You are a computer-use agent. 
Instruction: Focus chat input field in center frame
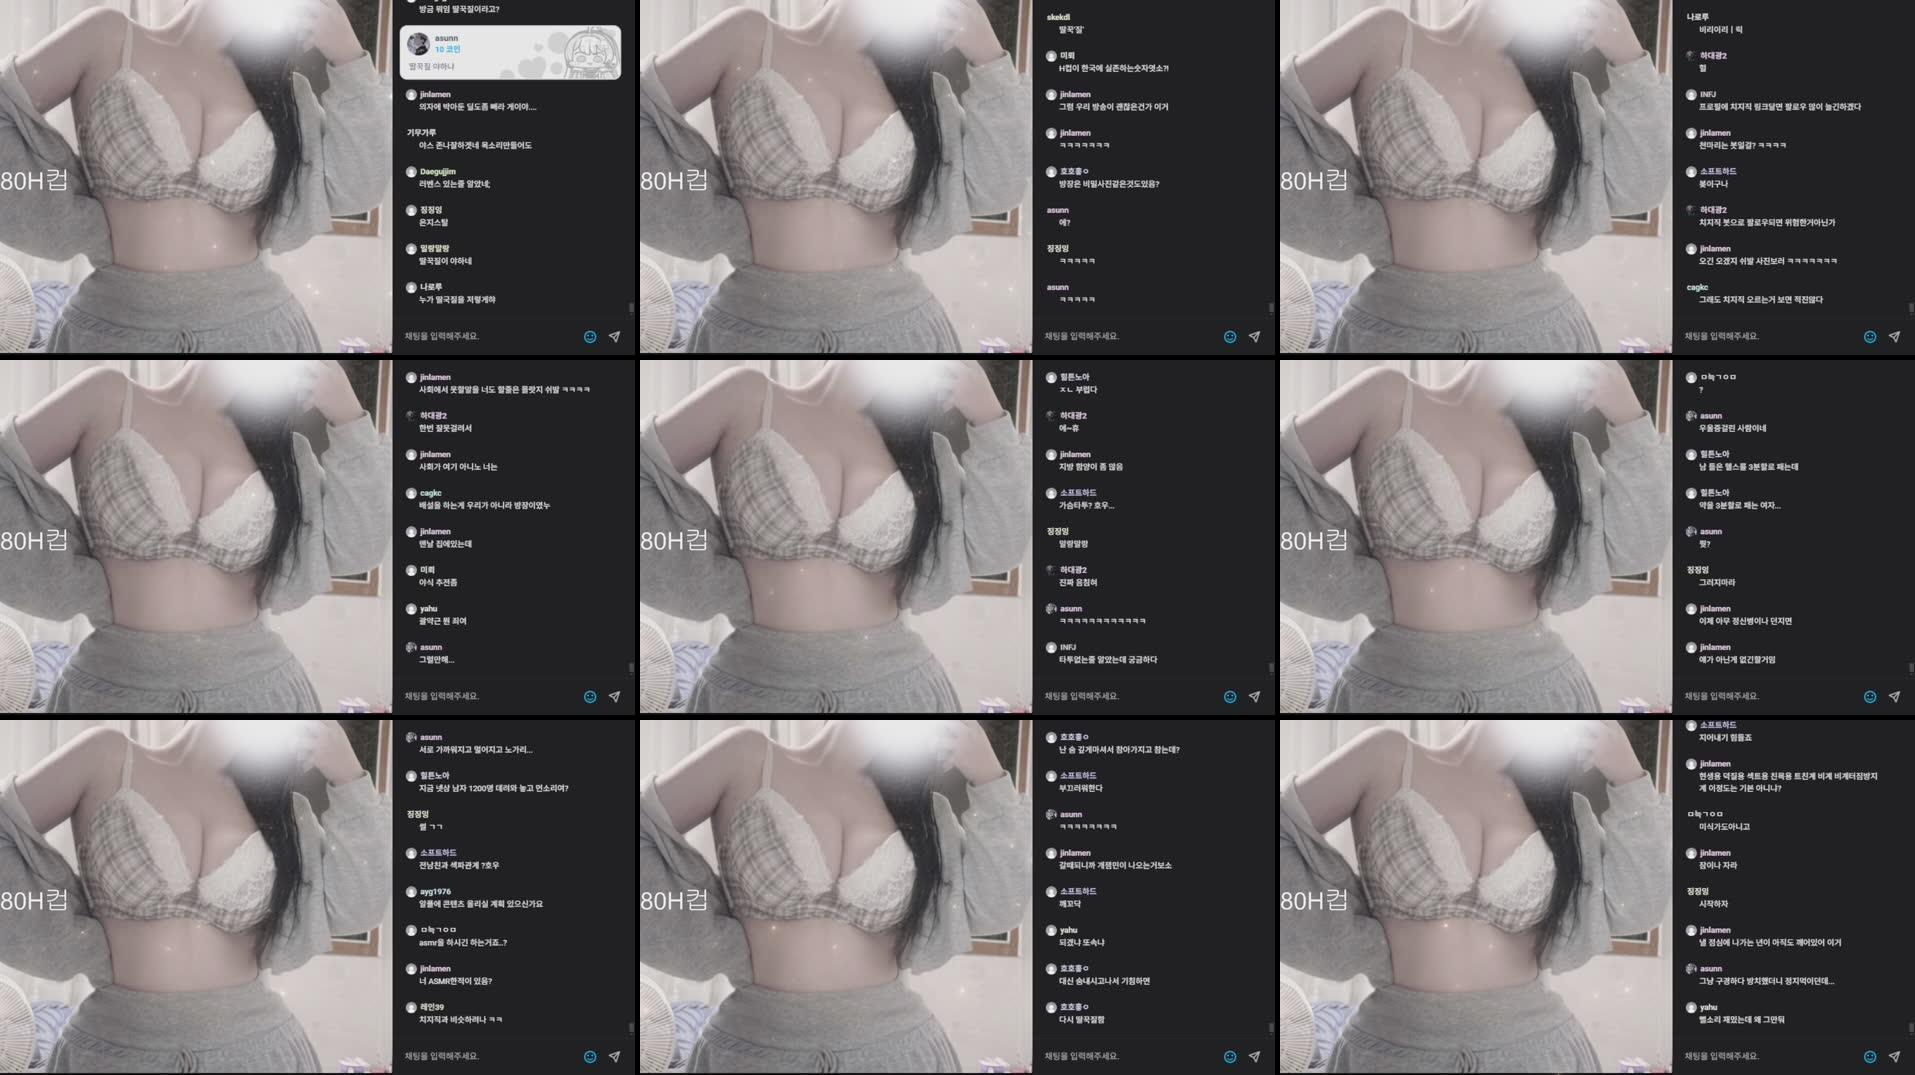(1128, 697)
